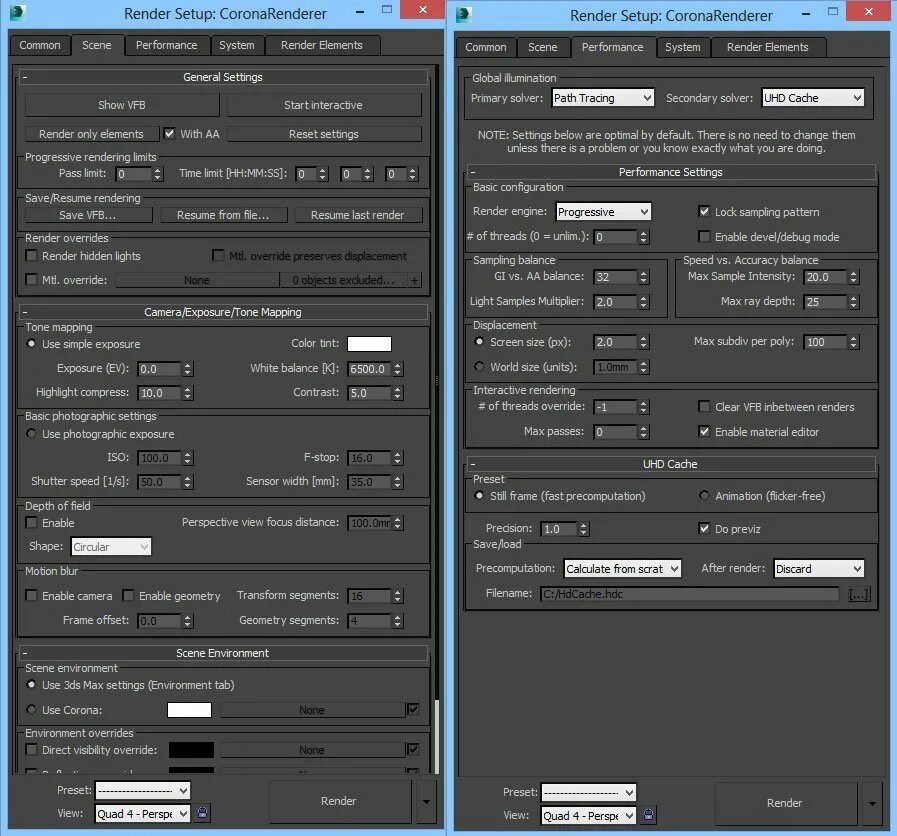This screenshot has height=836, width=897.
Task: Enable camera motion blur checkbox
Action: pyautogui.click(x=31, y=596)
